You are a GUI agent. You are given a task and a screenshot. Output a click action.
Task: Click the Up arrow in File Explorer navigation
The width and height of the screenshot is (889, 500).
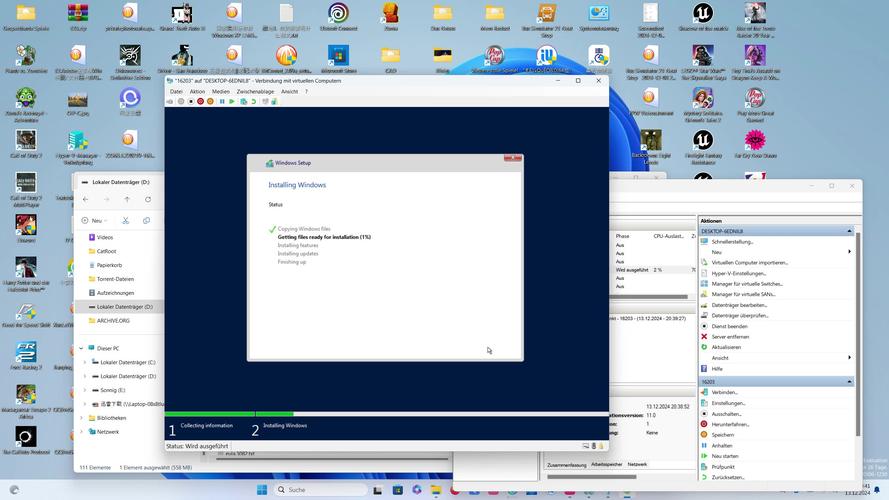coord(127,199)
